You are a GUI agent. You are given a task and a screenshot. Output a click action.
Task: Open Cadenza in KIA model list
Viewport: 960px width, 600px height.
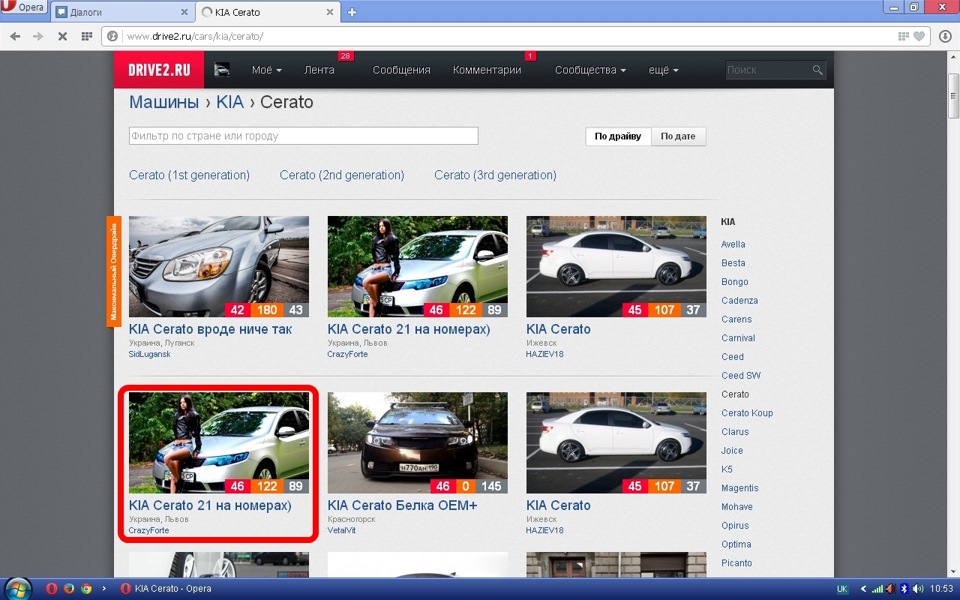740,301
